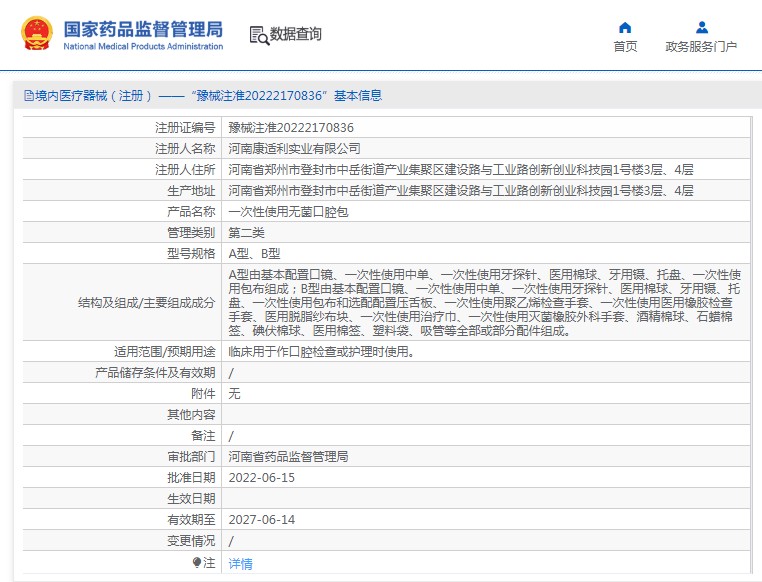Click the 首页 home icon

click(x=625, y=27)
